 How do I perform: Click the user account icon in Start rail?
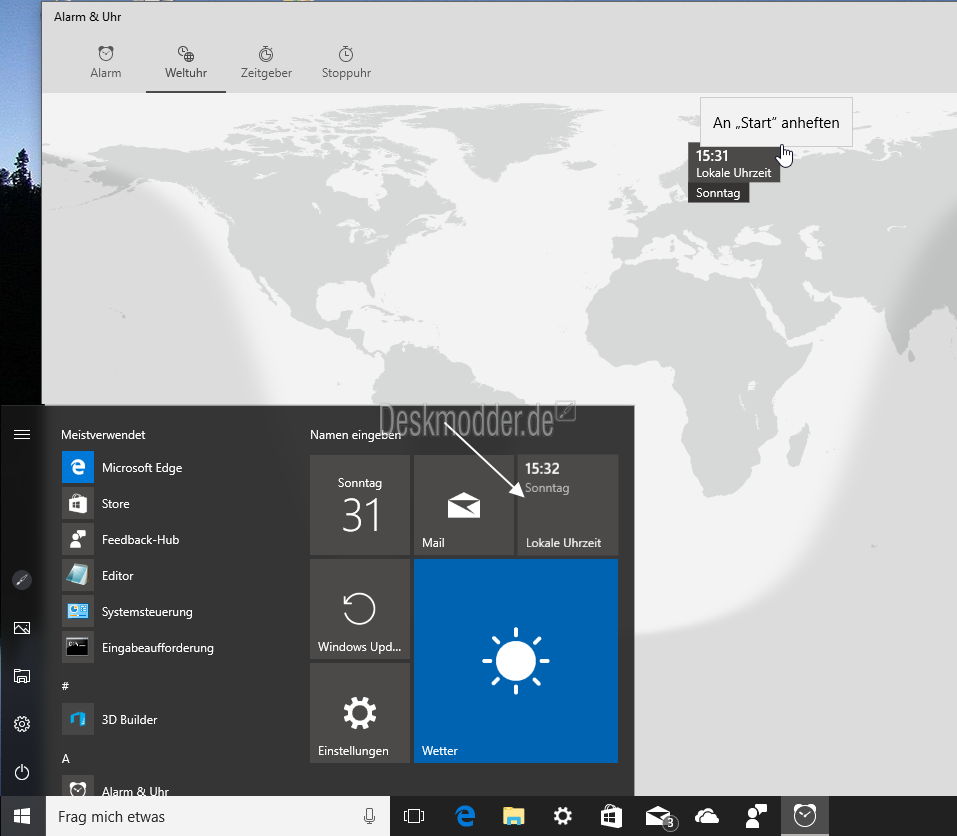[x=22, y=579]
